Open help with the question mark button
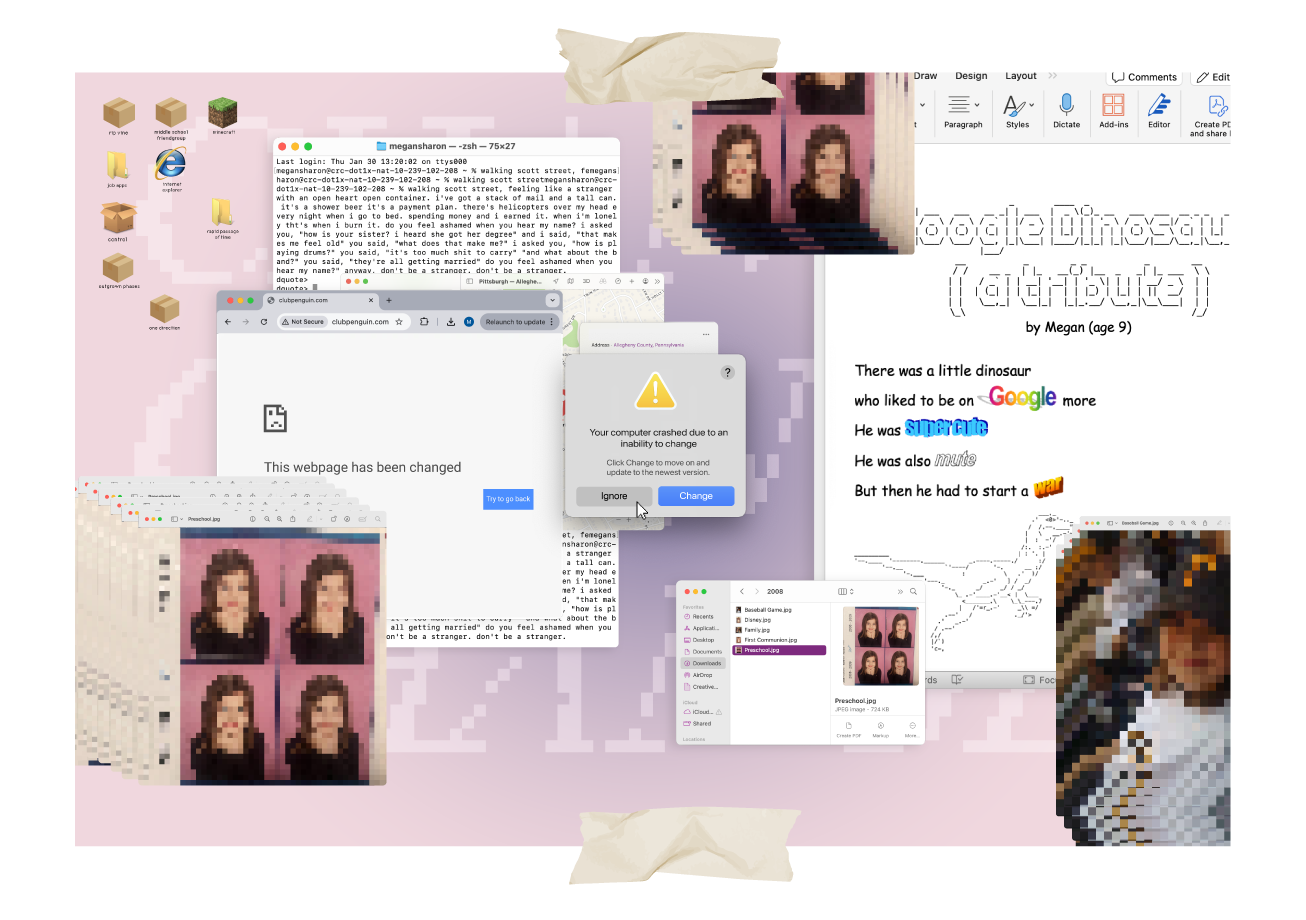Screen dimensions: 1306x920 (x=727, y=372)
